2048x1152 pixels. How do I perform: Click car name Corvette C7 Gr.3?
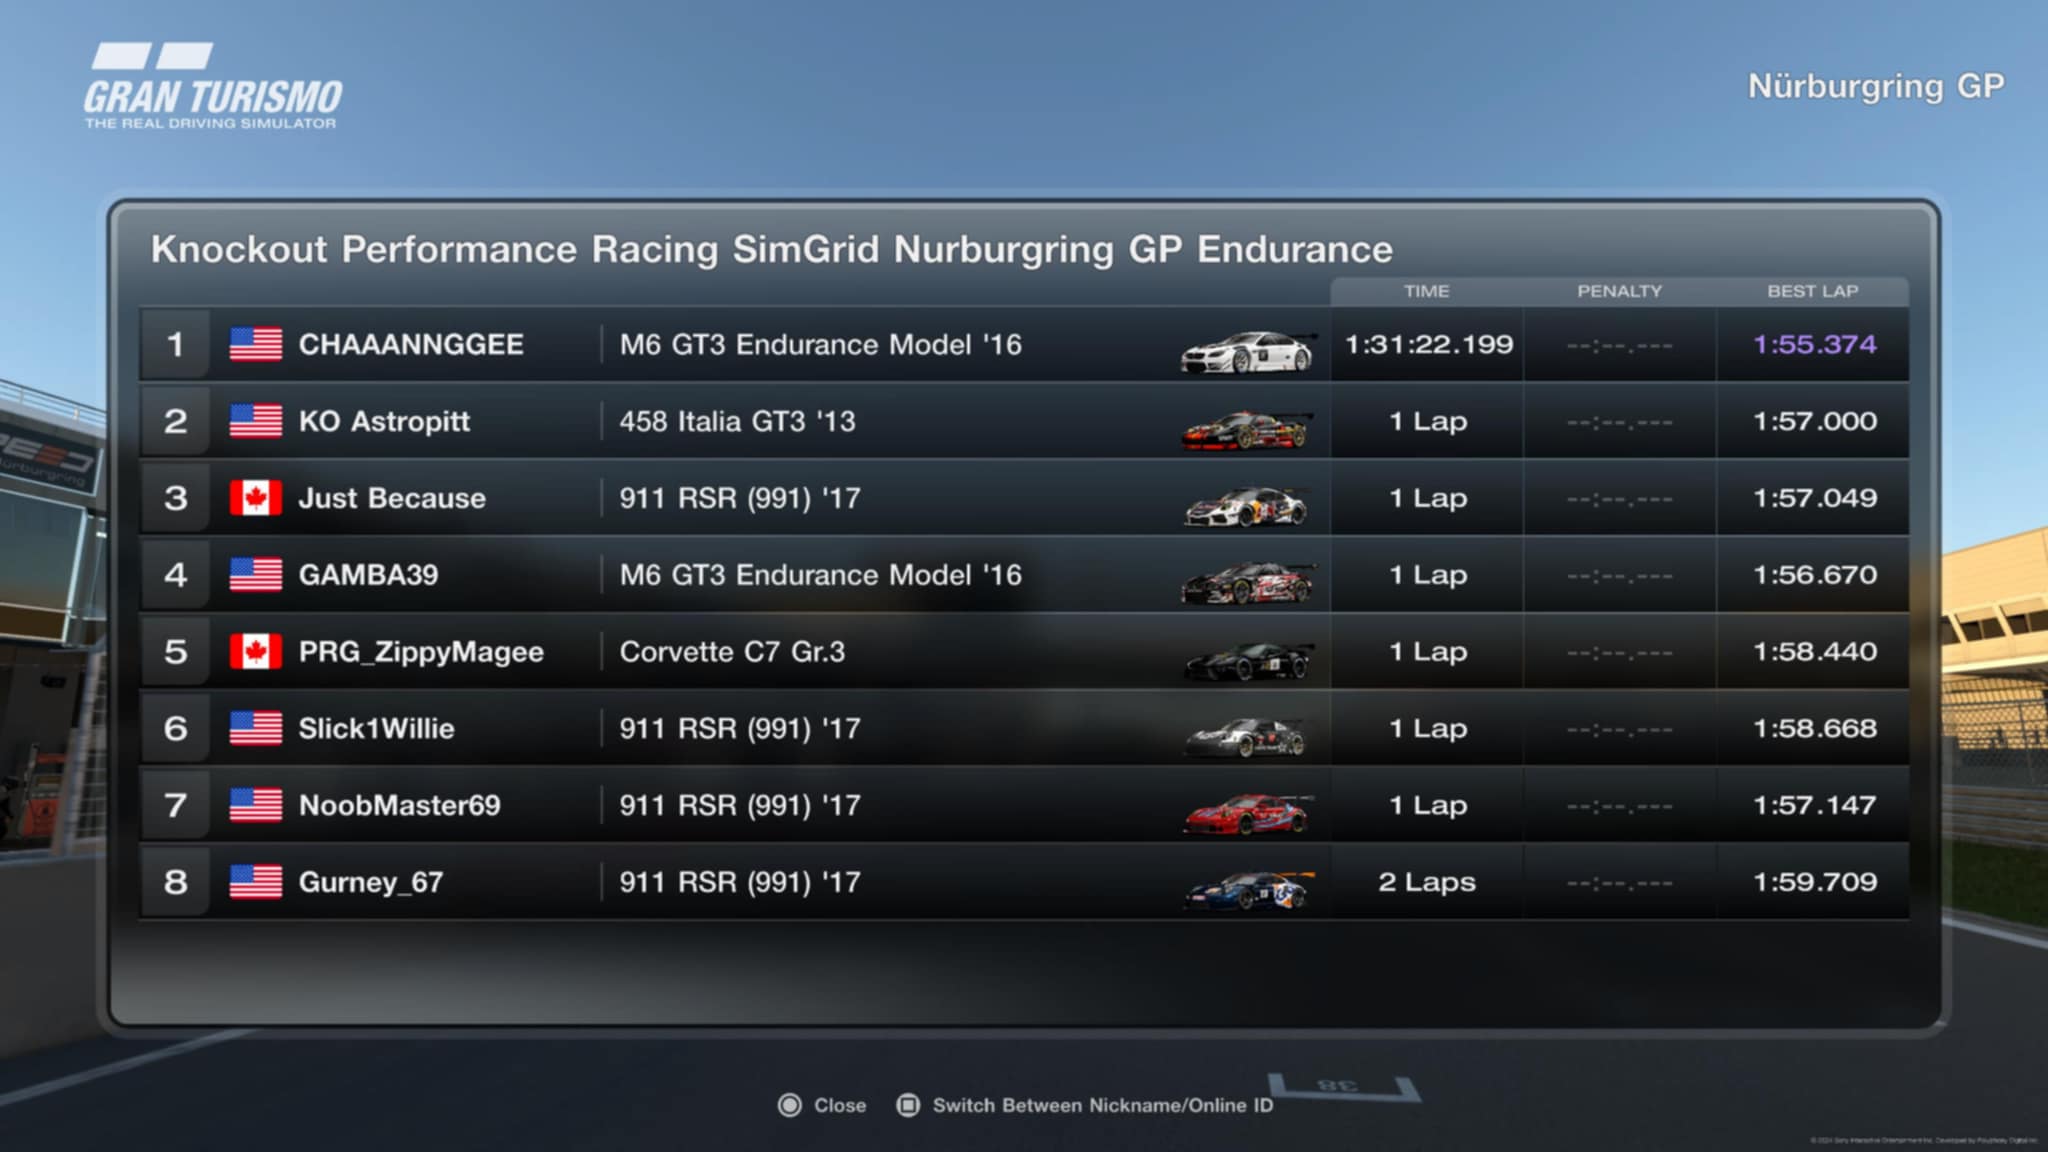(732, 652)
